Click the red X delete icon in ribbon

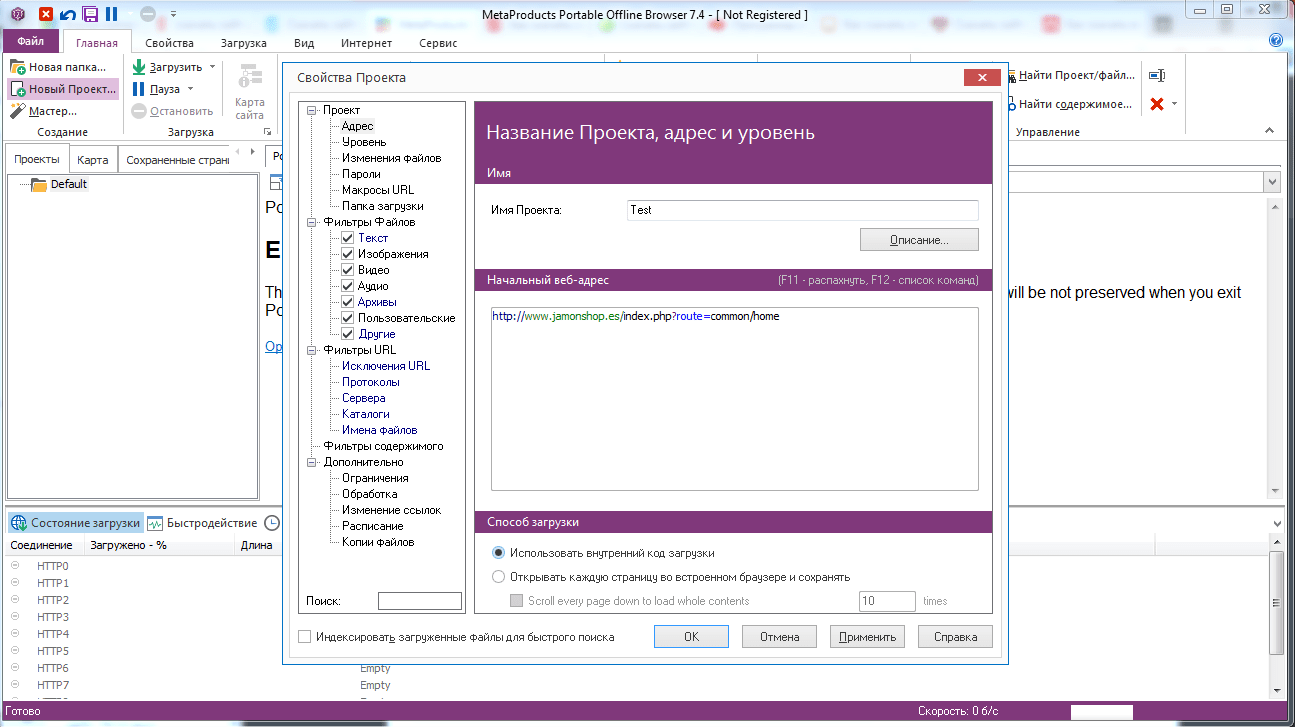pos(1157,103)
